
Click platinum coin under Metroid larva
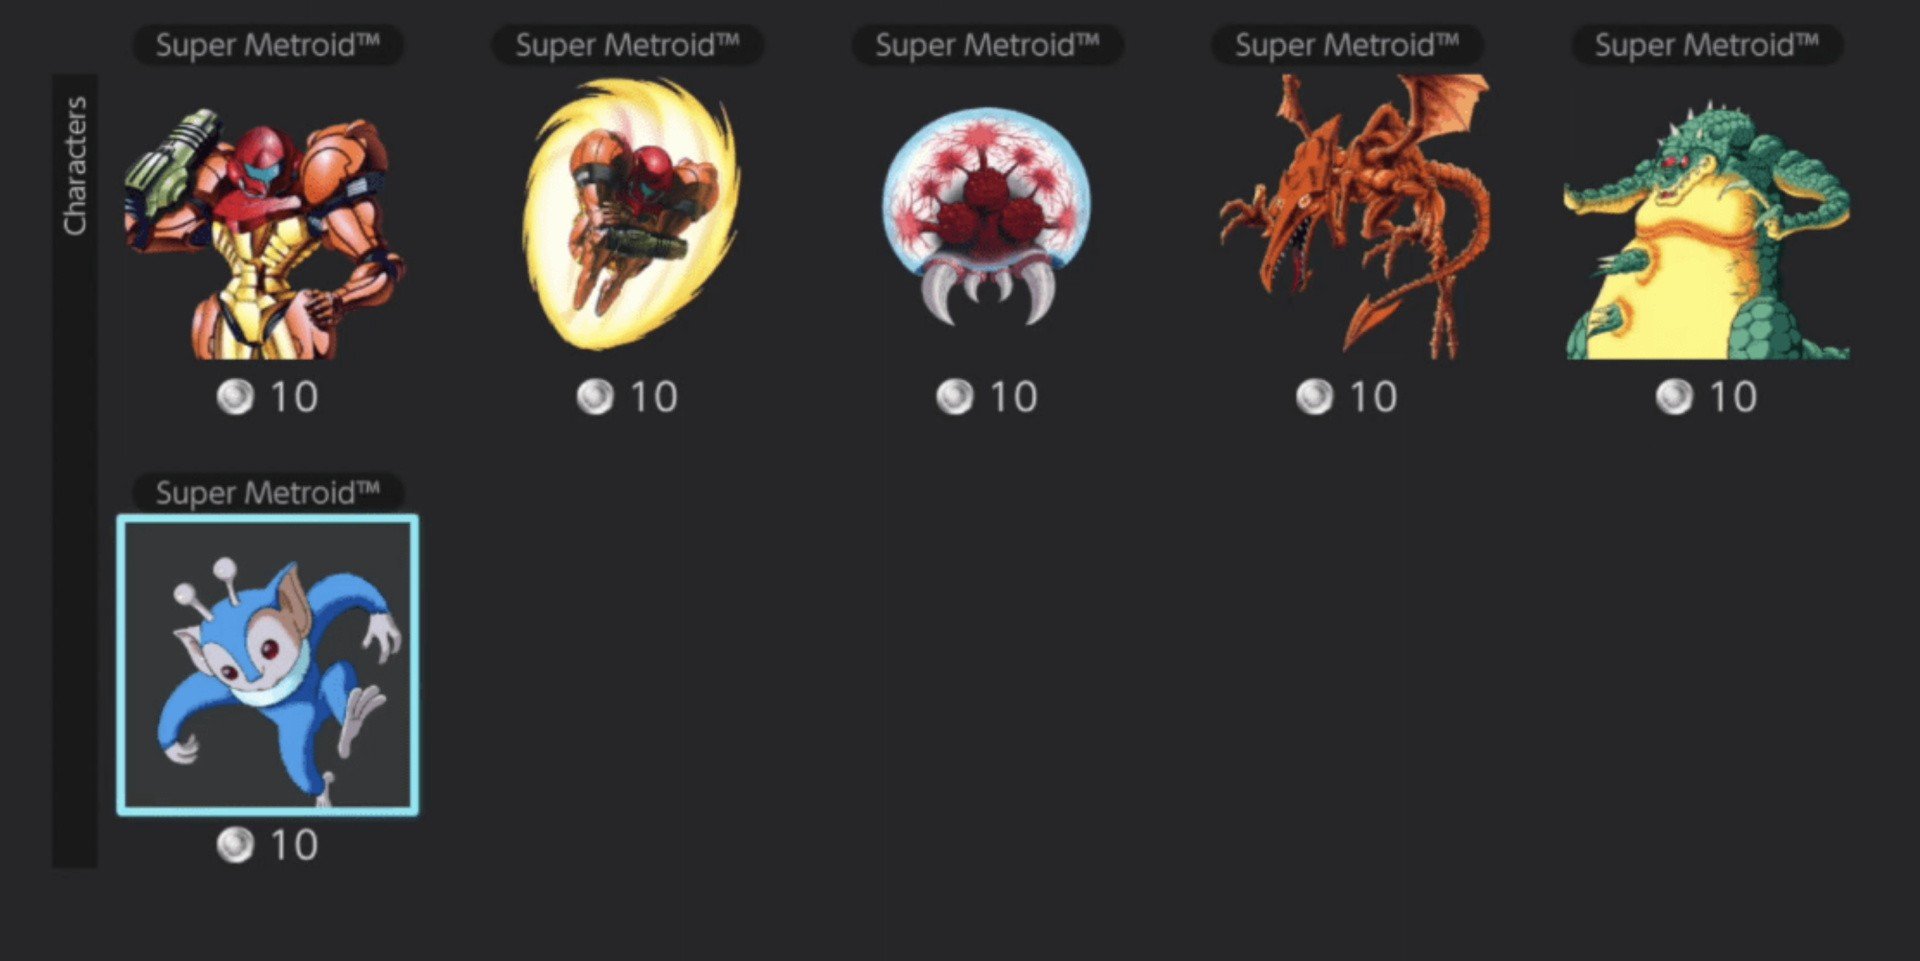955,397
